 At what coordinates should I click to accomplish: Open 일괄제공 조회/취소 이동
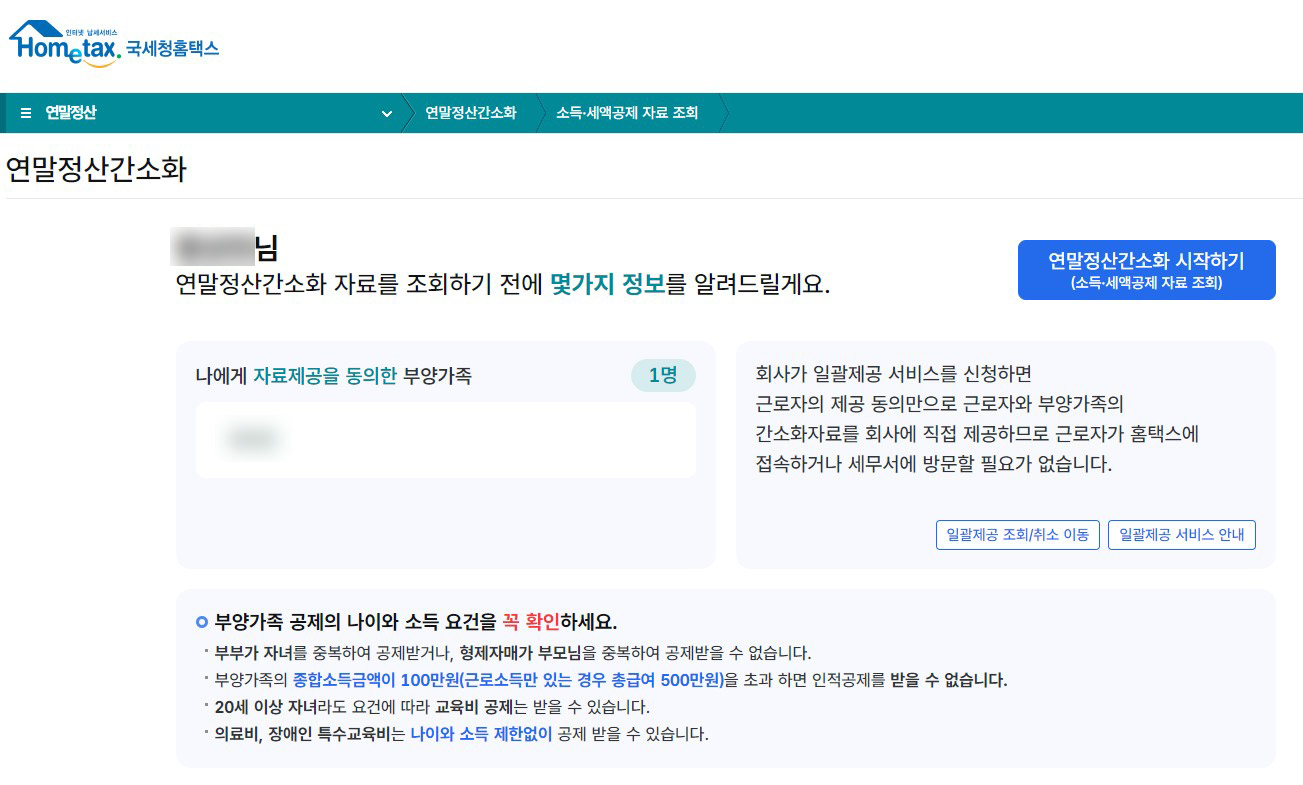point(1017,535)
